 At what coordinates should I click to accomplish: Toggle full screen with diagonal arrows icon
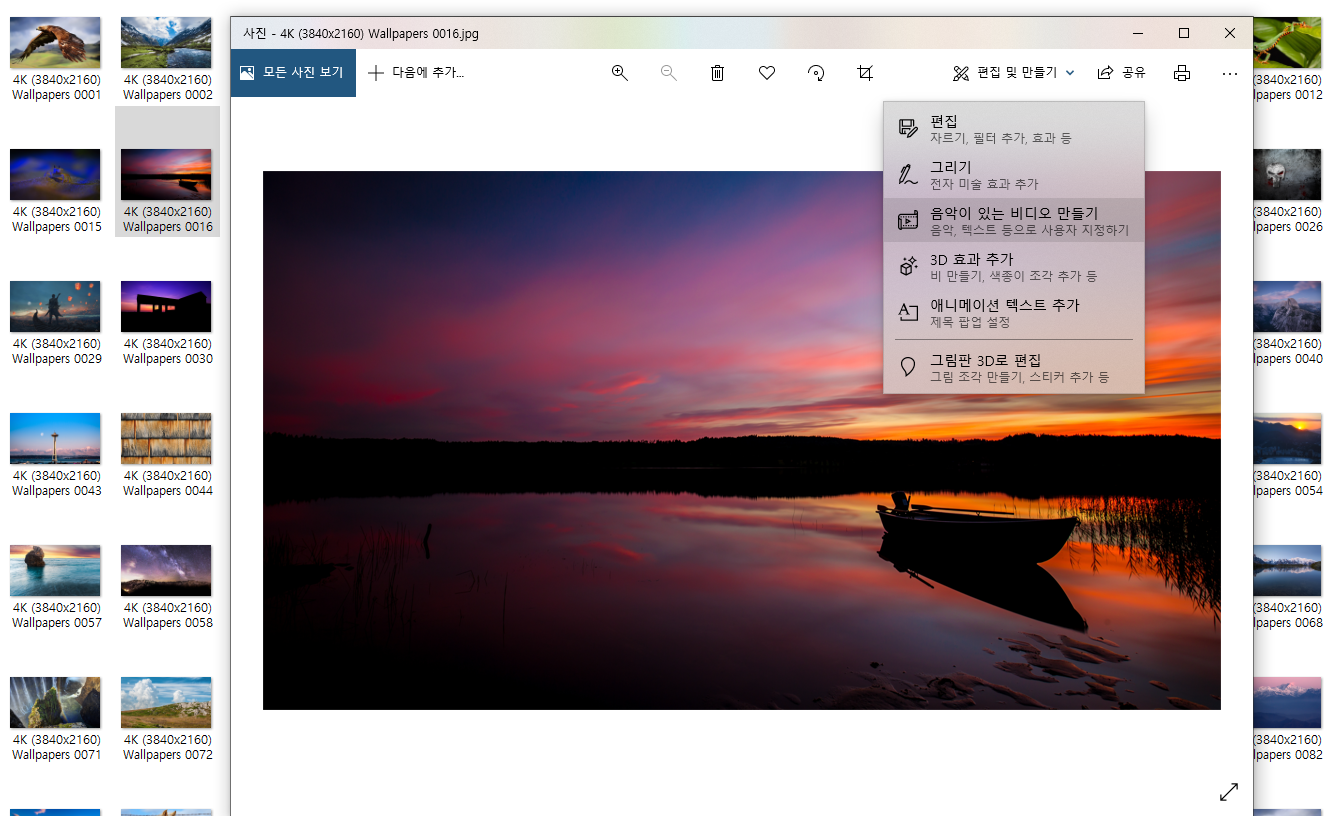[x=1229, y=792]
